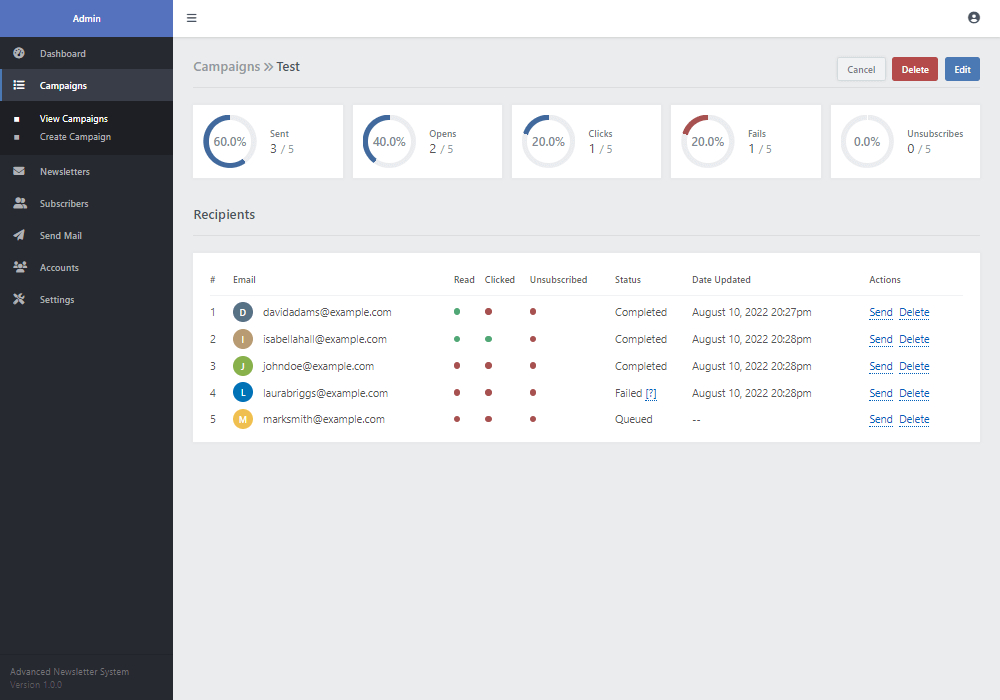Viewport: 1000px width, 700px height.
Task: Go to Newsletters section
Action: click(x=86, y=171)
